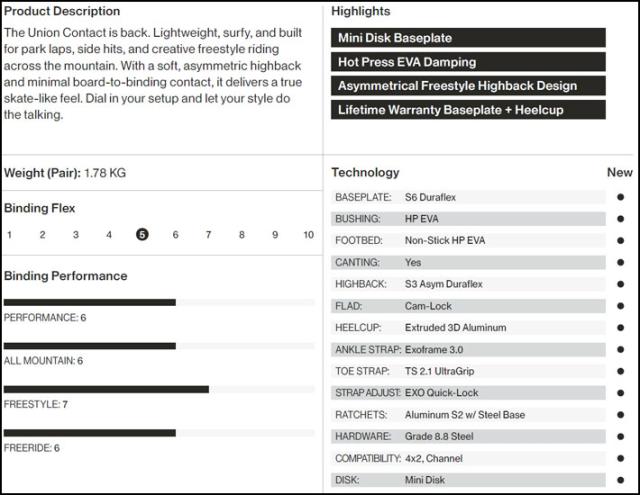Select binding flex value 10

[x=309, y=235]
